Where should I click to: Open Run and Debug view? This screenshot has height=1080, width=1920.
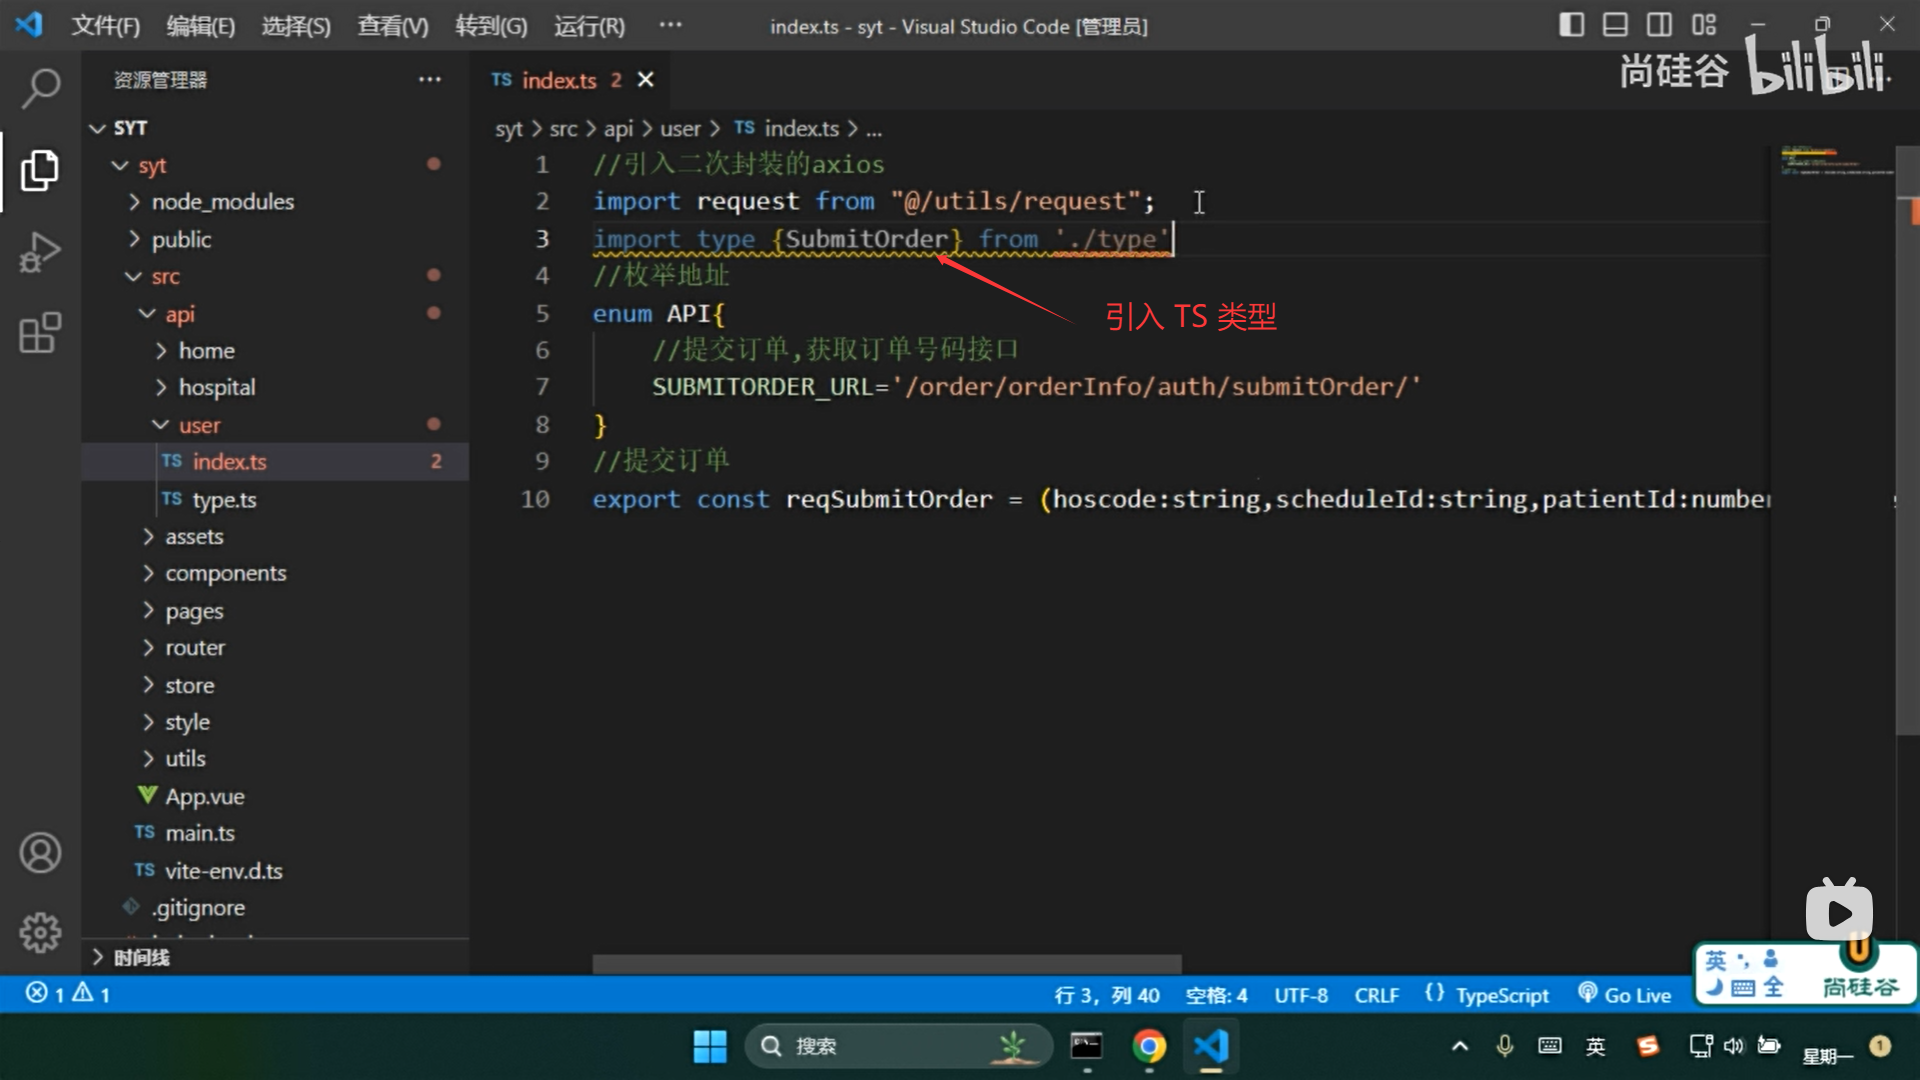[40, 252]
